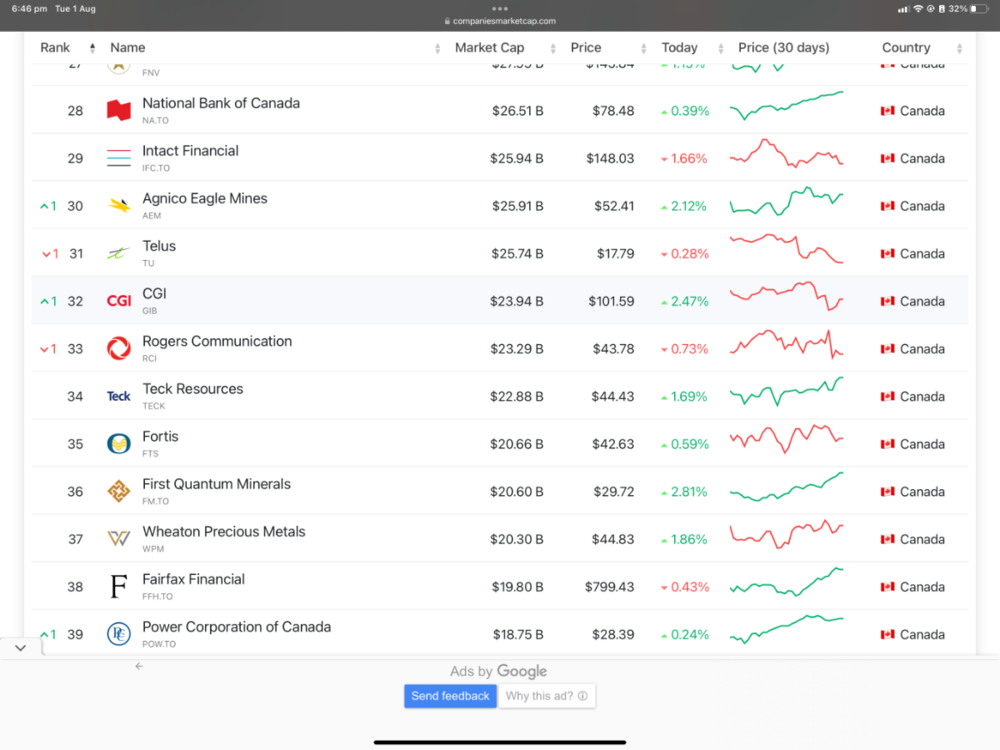Sort by Price column arrows
This screenshot has height=750, width=1000.
[x=643, y=48]
